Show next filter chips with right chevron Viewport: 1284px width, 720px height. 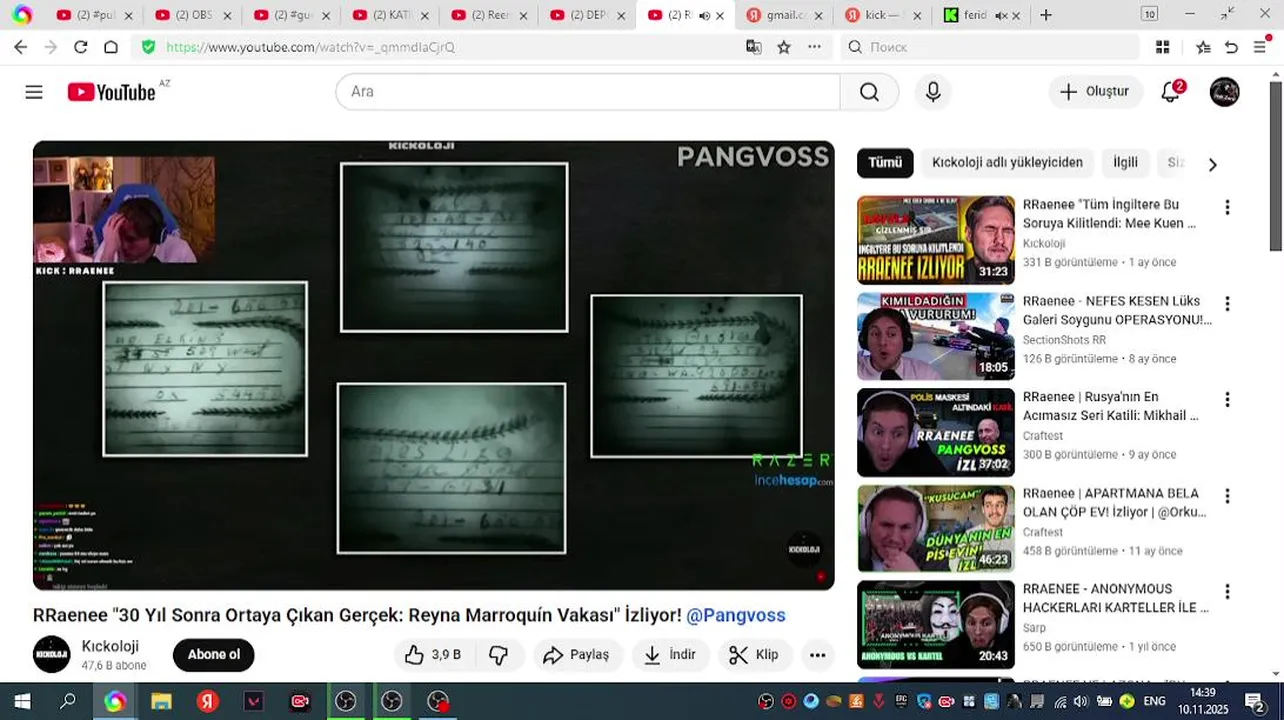pos(1212,164)
